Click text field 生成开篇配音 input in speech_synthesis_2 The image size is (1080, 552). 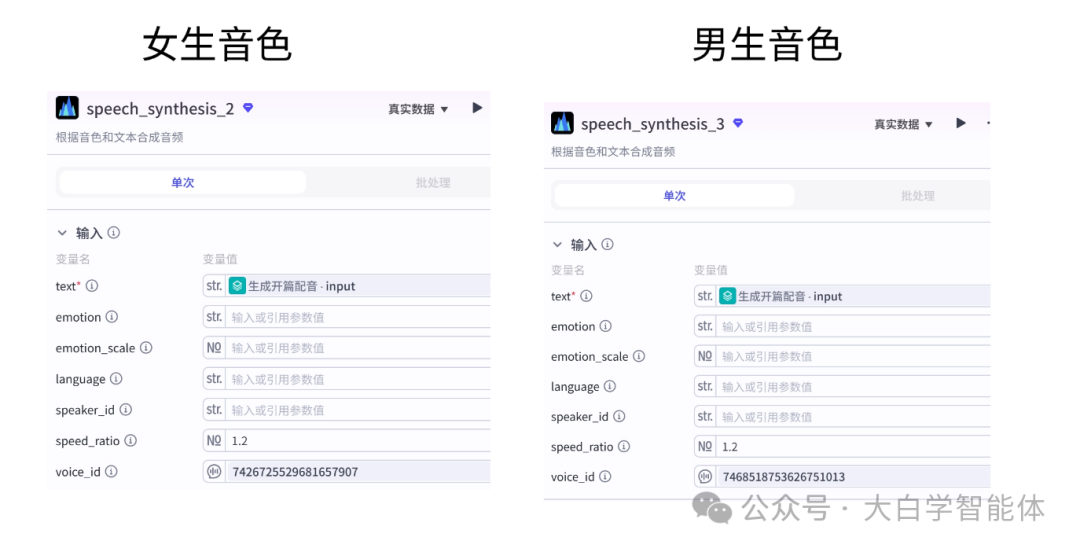pyautogui.click(x=358, y=286)
